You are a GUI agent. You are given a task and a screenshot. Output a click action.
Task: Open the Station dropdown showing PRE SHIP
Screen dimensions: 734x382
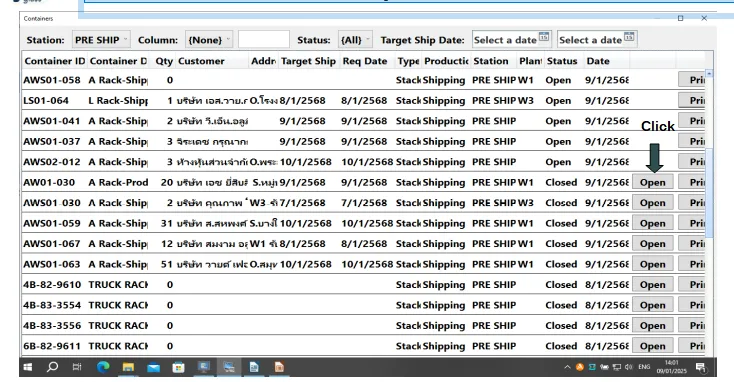101,40
